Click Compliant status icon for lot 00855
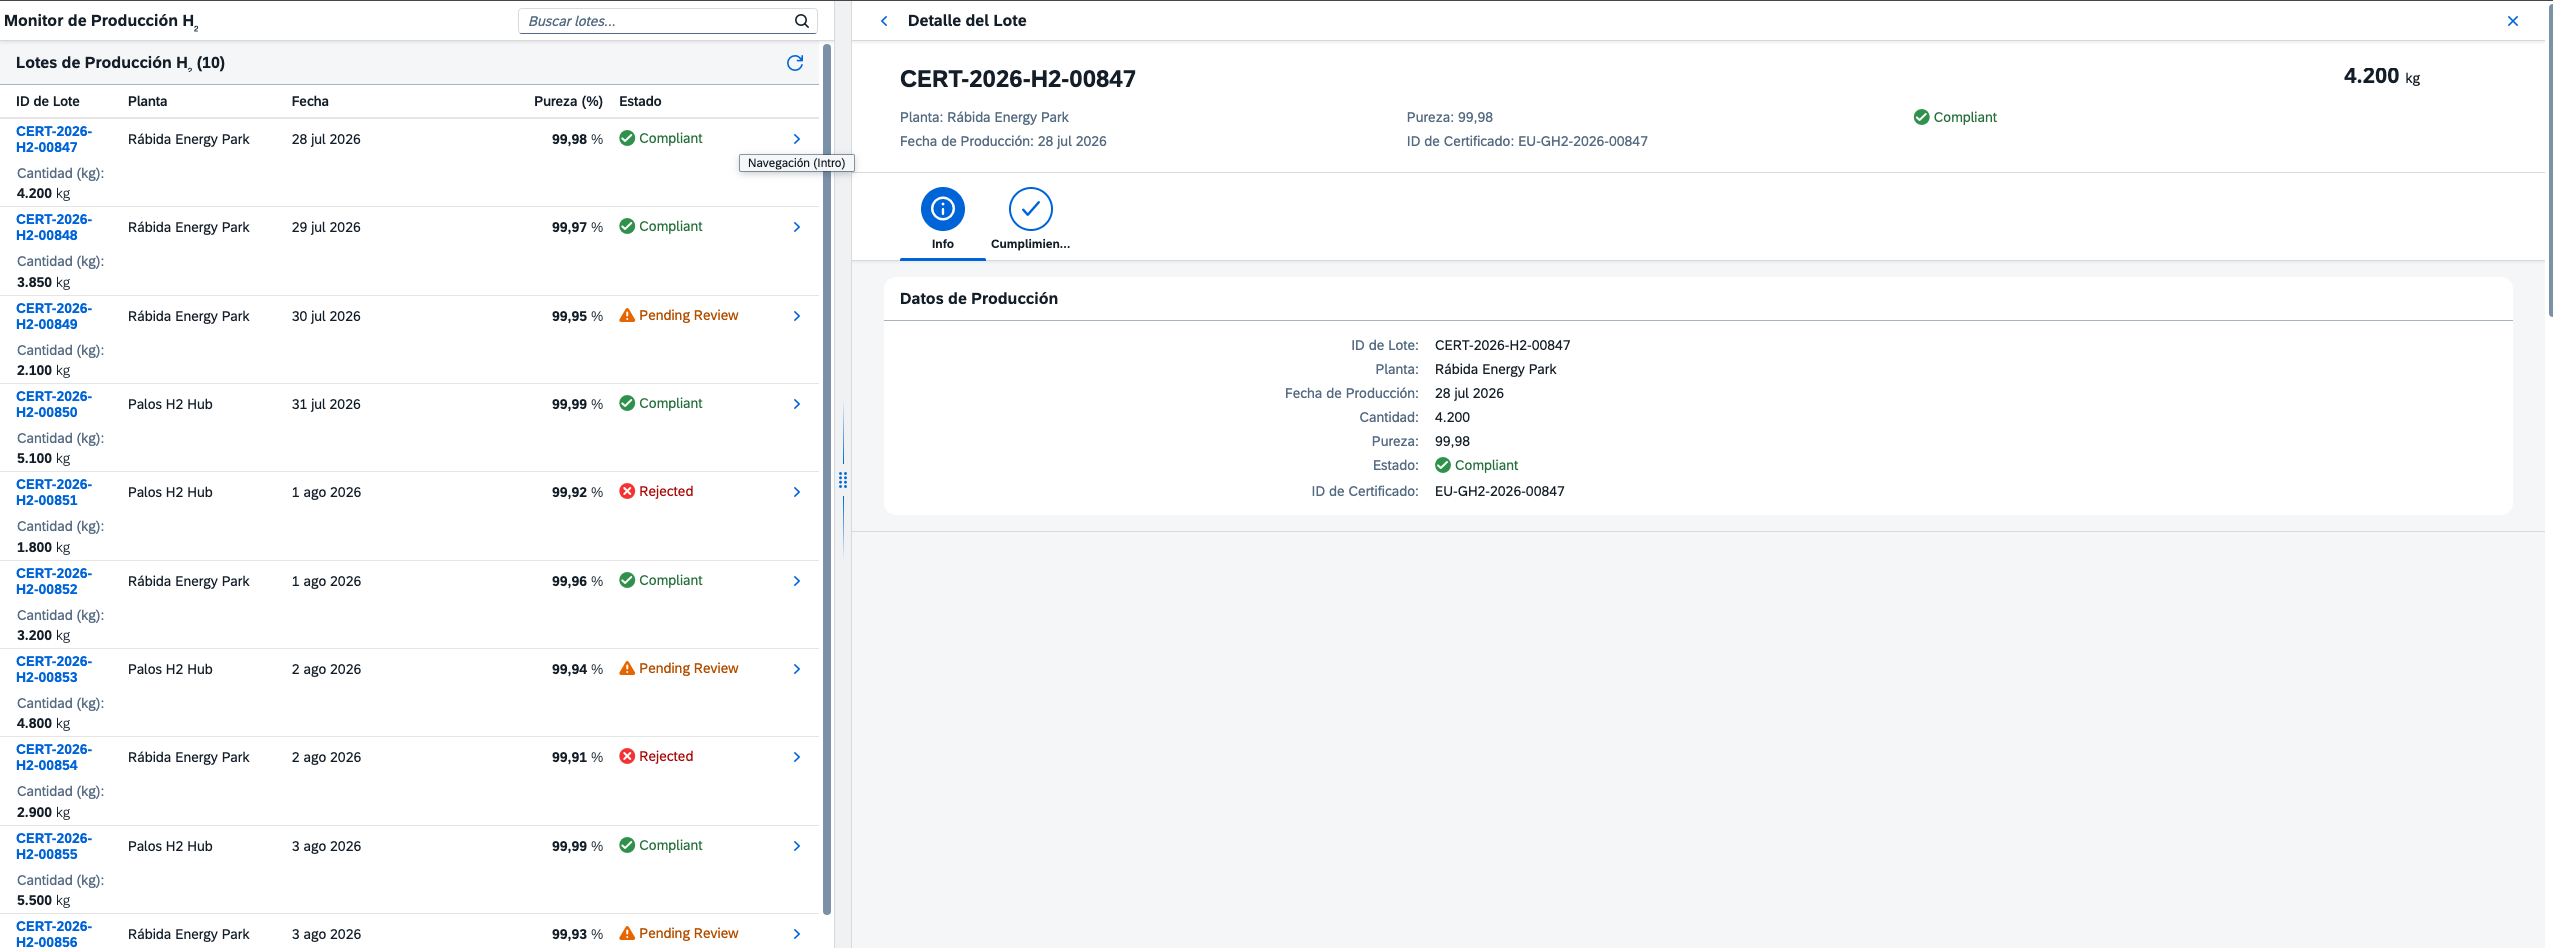Image resolution: width=2553 pixels, height=948 pixels. (x=627, y=845)
